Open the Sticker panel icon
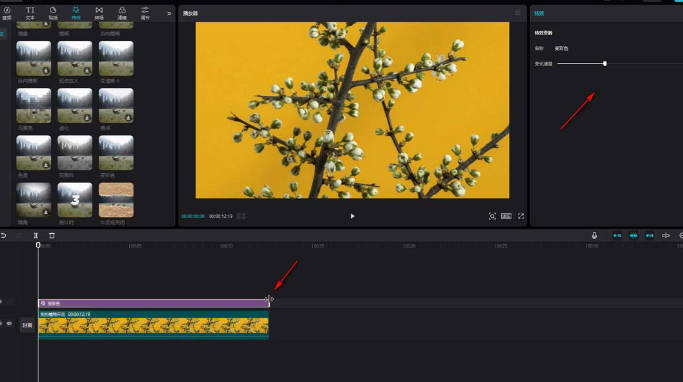The image size is (683, 382). coord(53,13)
